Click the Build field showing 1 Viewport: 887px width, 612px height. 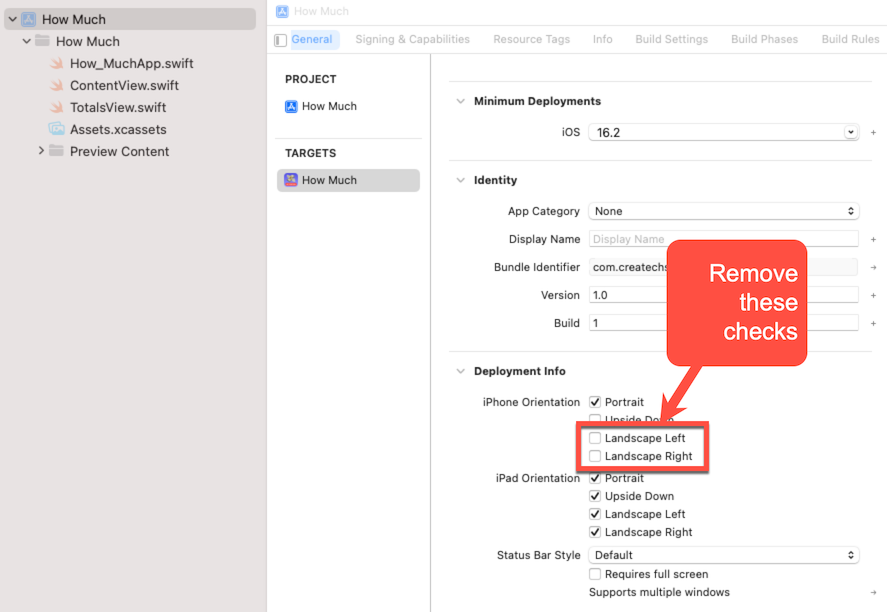coord(724,324)
